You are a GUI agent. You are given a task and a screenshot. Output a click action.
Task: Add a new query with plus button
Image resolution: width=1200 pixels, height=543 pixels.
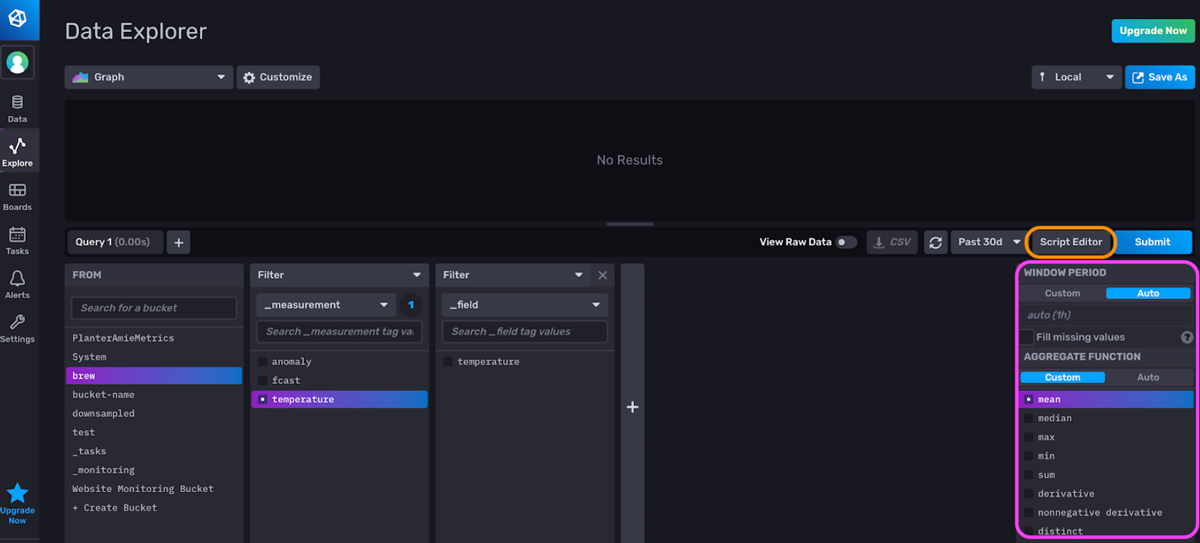pos(178,242)
